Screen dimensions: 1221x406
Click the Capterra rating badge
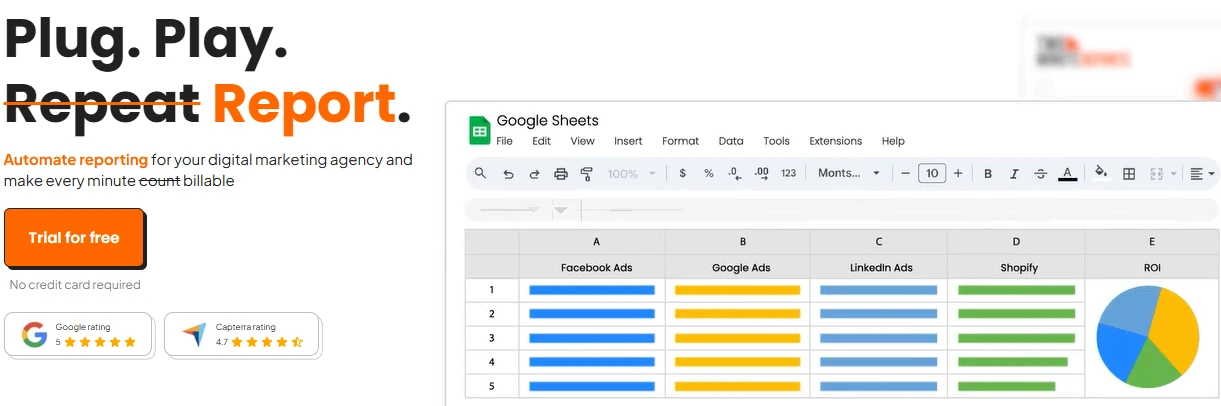pos(242,334)
